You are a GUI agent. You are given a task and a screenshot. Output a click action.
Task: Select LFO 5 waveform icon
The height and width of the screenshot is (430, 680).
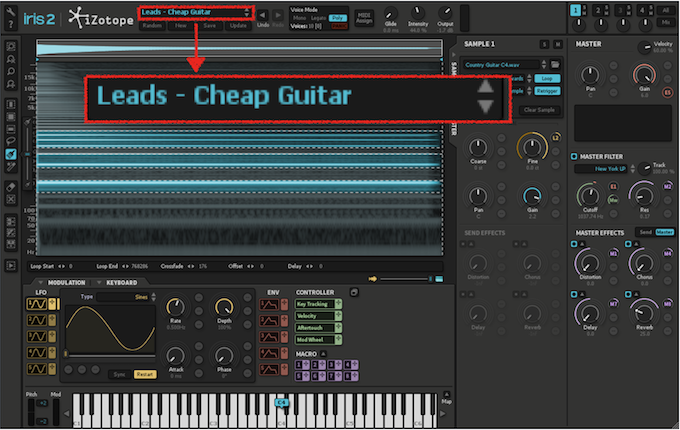pos(37,369)
